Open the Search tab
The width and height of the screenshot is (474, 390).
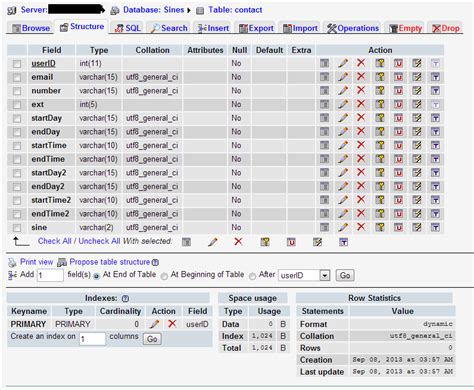coord(169,28)
